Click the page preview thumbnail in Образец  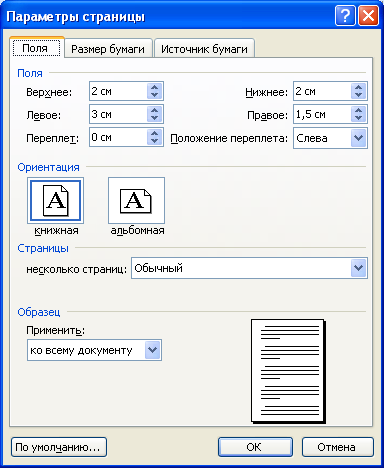288,371
